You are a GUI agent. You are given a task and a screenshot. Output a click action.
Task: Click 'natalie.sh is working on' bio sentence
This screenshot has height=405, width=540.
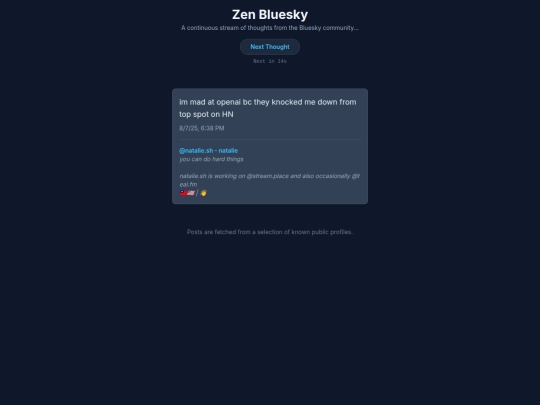212,176
